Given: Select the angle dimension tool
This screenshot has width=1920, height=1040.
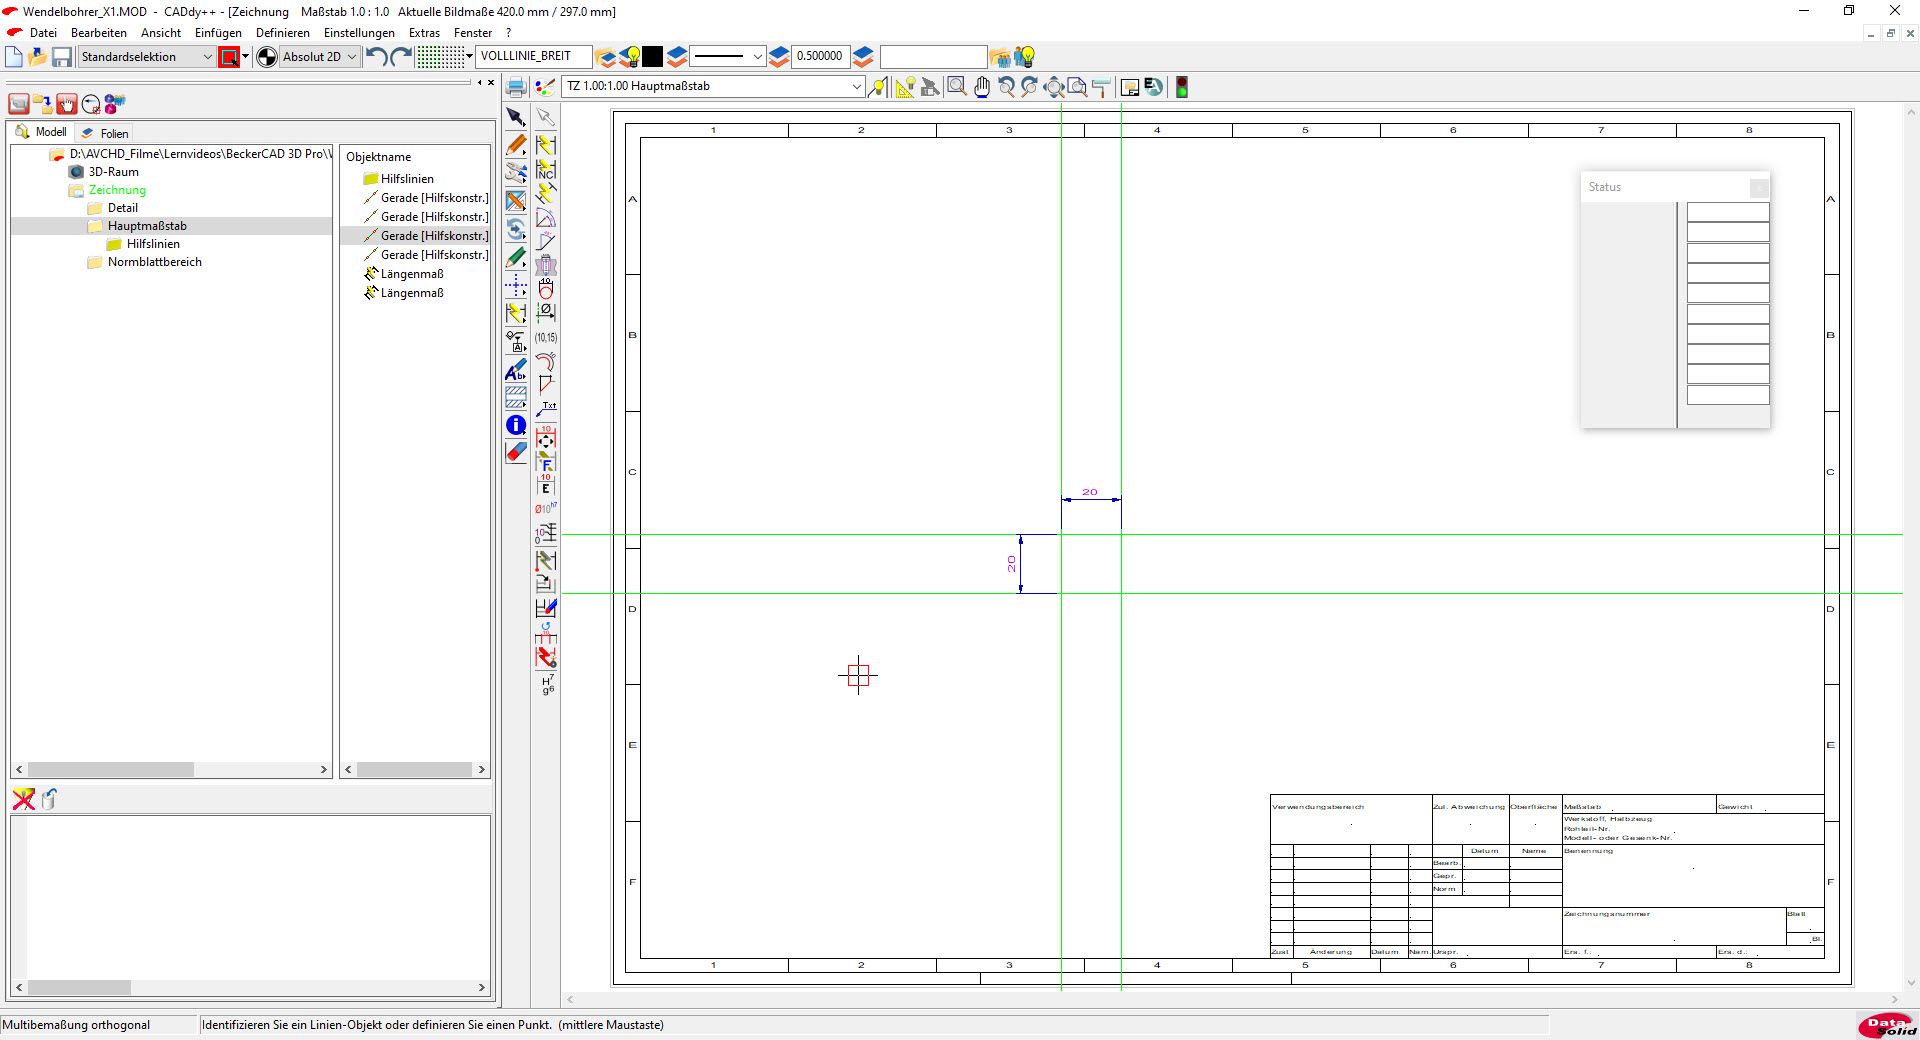Looking at the screenshot, I should click(x=545, y=218).
